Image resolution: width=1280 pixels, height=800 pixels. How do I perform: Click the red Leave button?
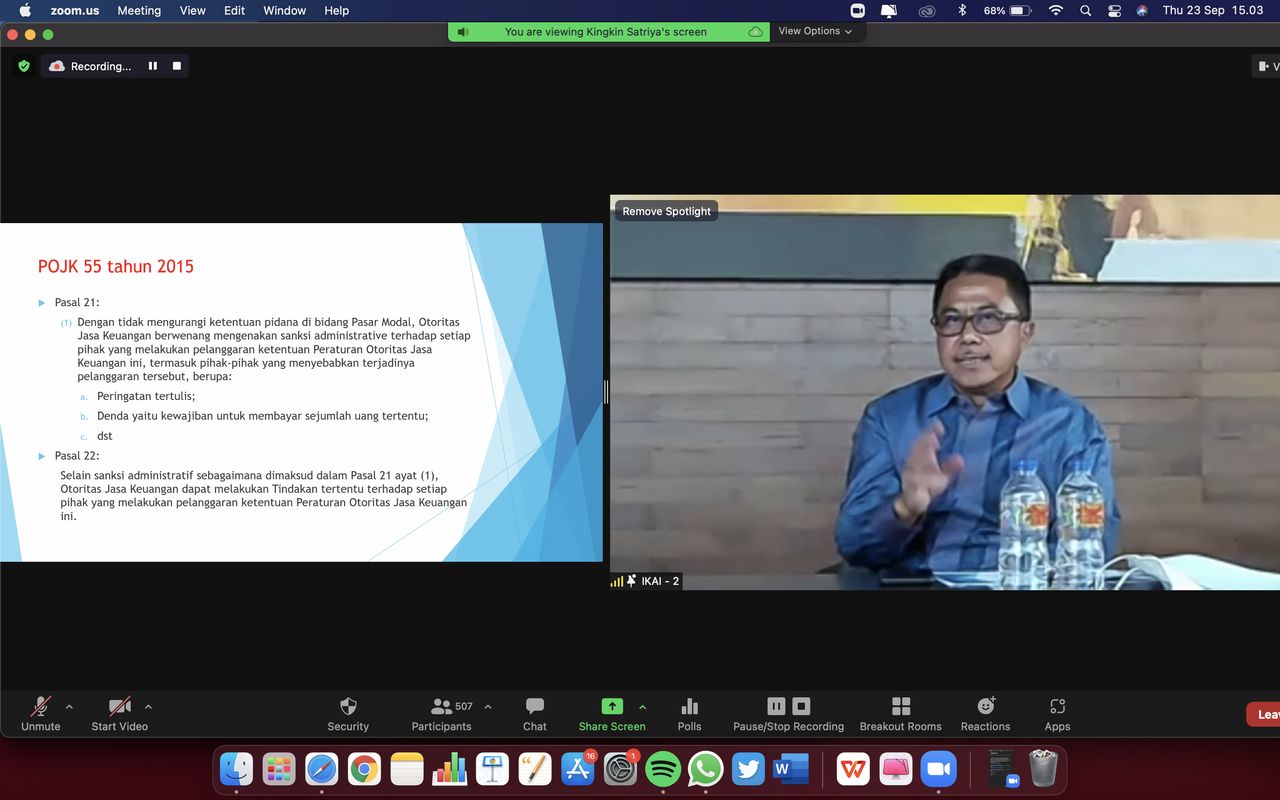1263,714
